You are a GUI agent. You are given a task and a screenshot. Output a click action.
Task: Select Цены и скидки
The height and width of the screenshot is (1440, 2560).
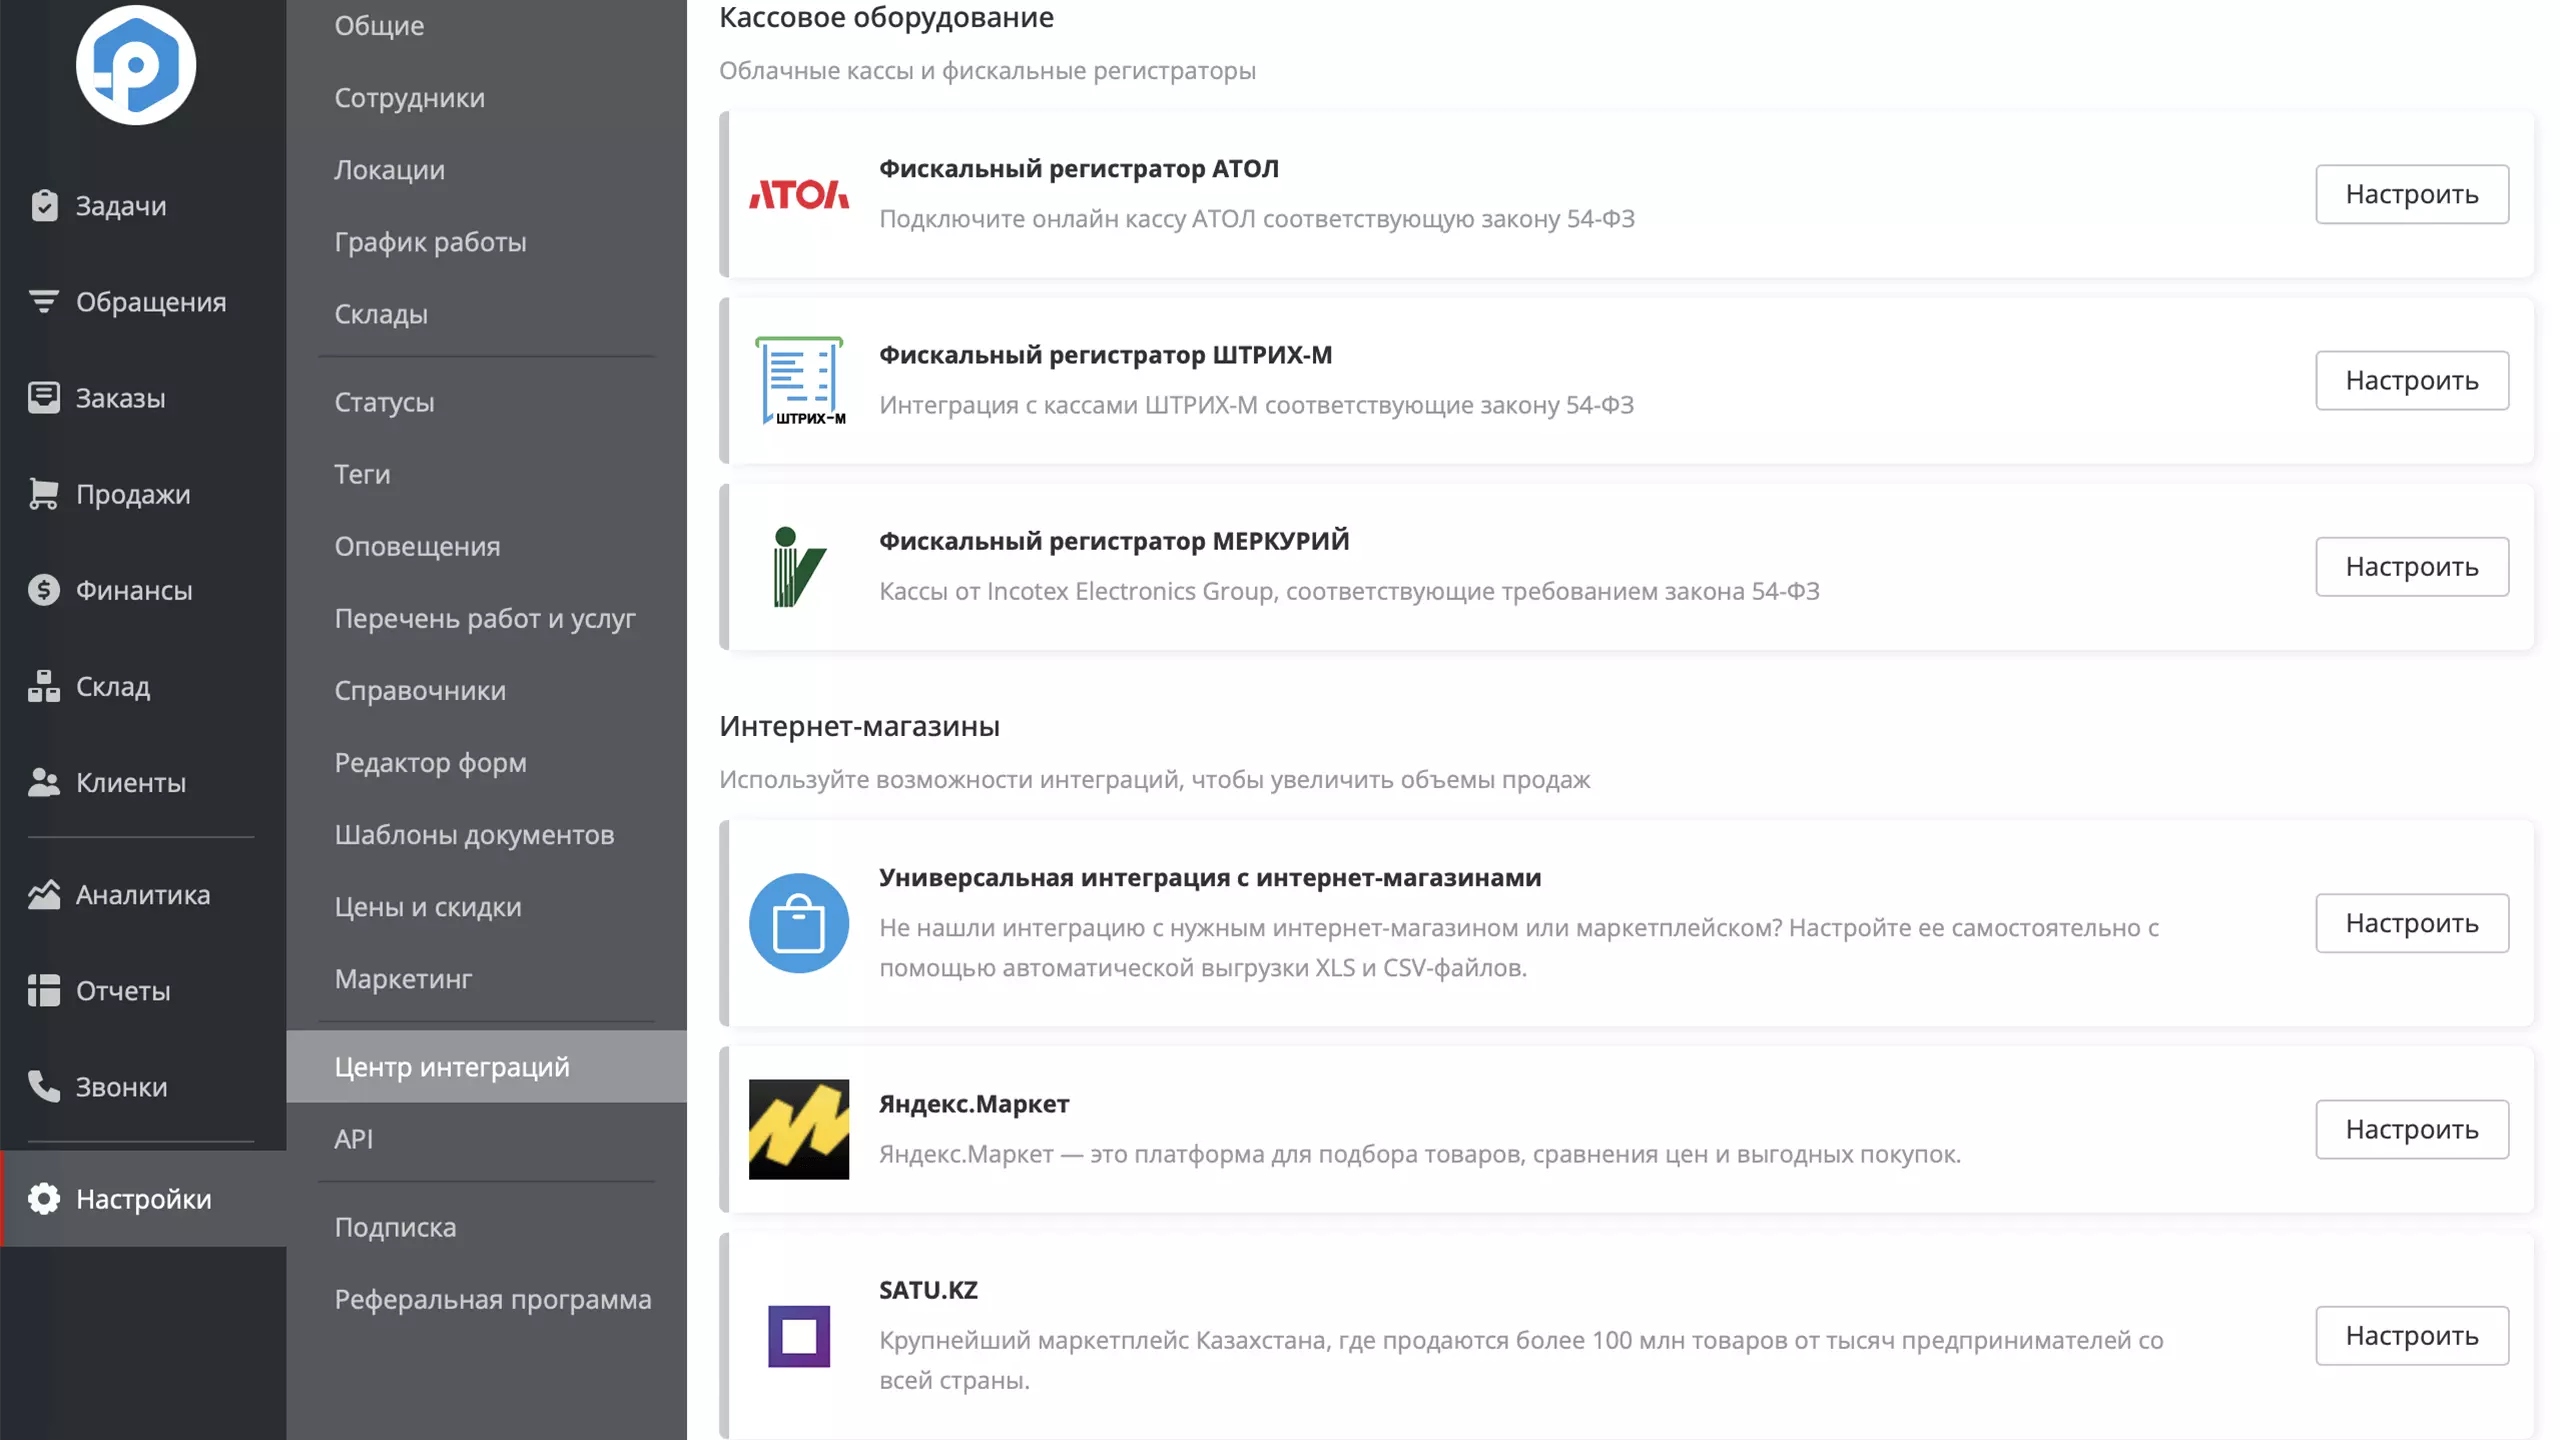pos(486,906)
